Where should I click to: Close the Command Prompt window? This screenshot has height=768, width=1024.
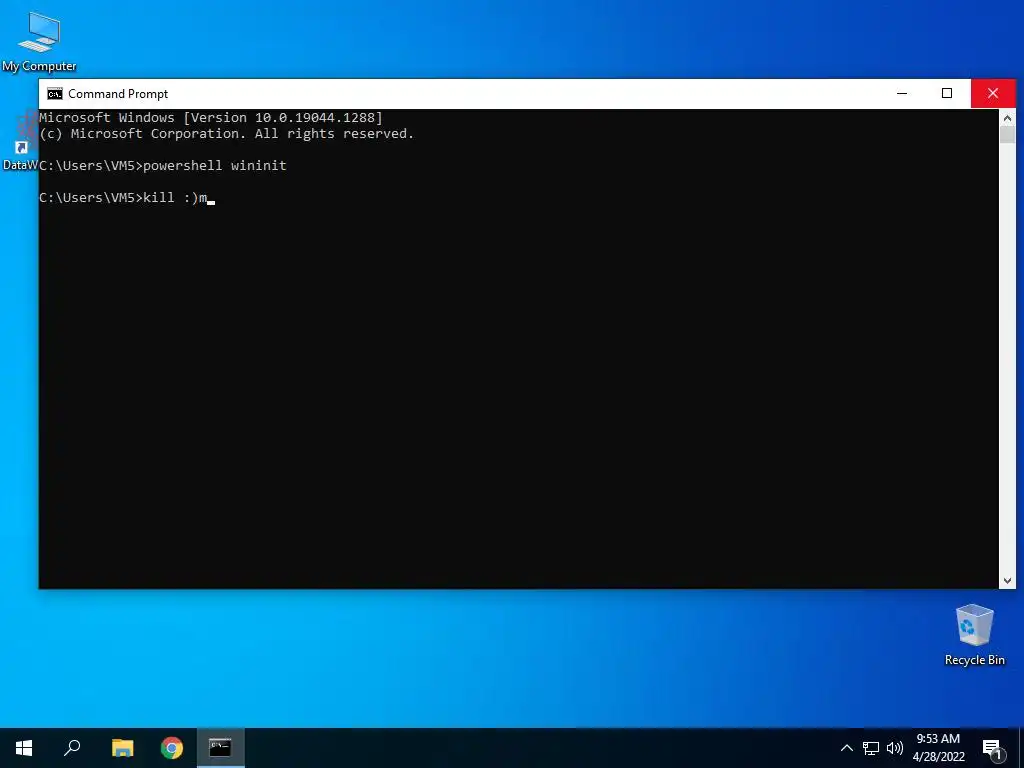993,93
